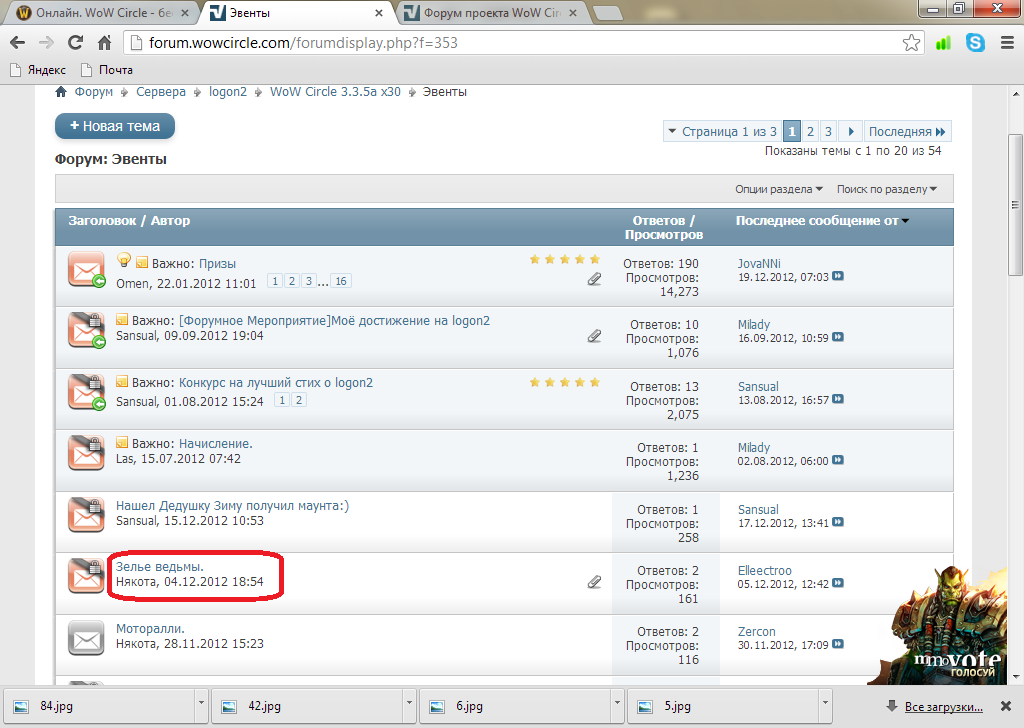Viewport: 1024px width, 728px height.
Task: Click the envelope icon of the Моторалли thread
Action: pyautogui.click(x=86, y=638)
